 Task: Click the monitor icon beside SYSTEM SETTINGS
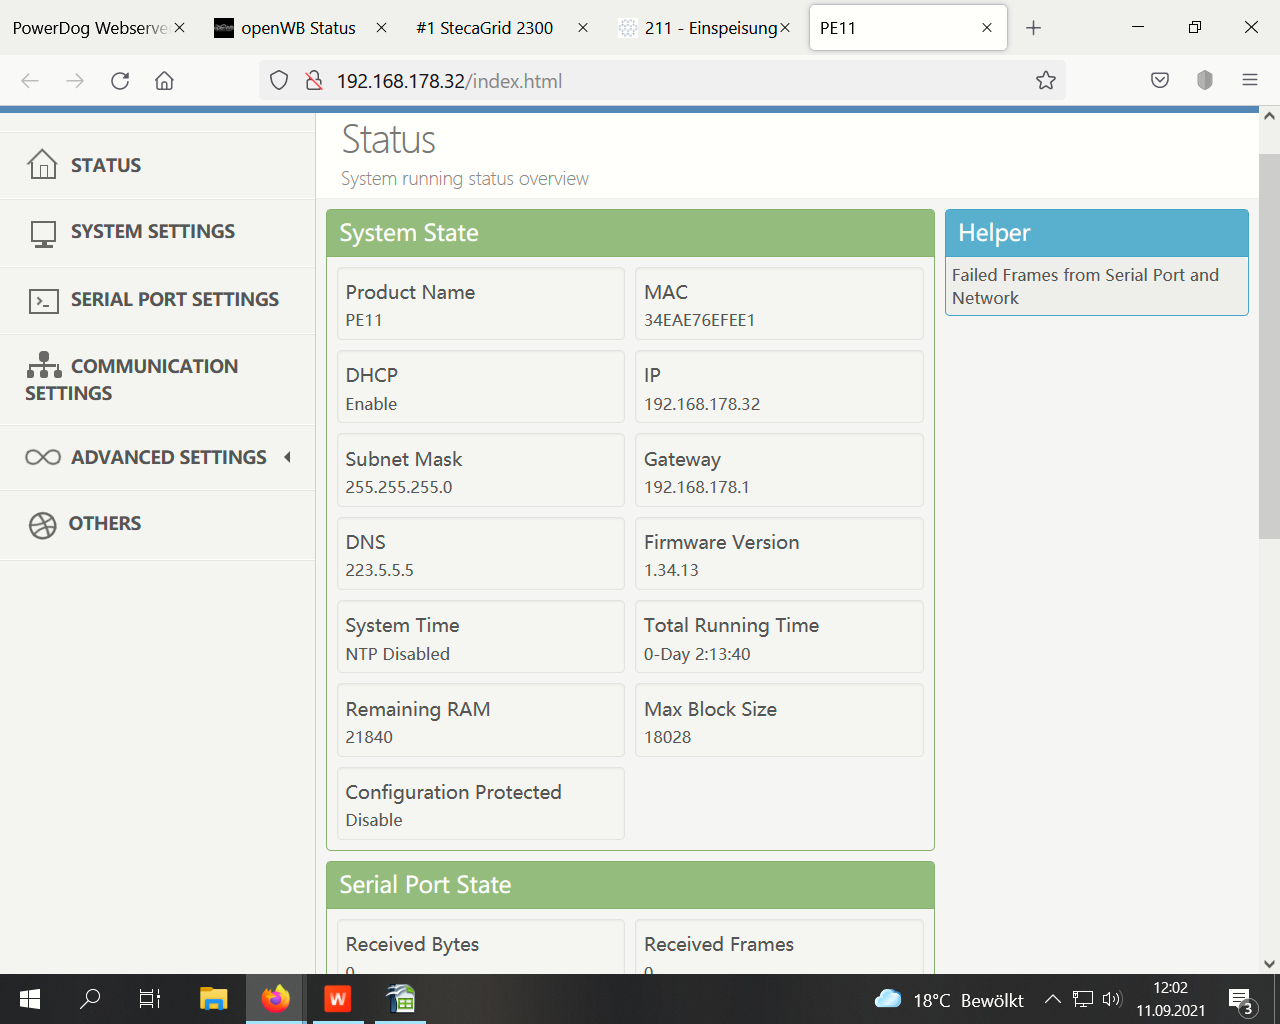pos(43,233)
